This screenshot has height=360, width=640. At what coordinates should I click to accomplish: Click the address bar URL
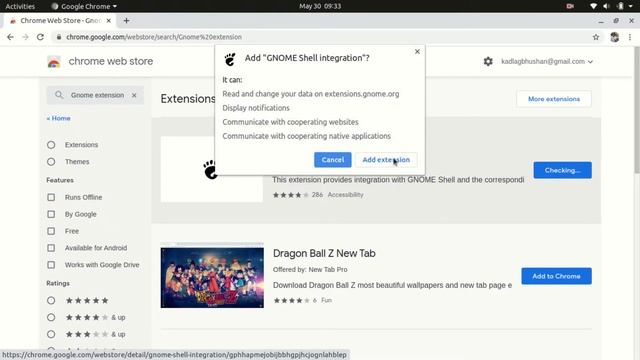[154, 37]
